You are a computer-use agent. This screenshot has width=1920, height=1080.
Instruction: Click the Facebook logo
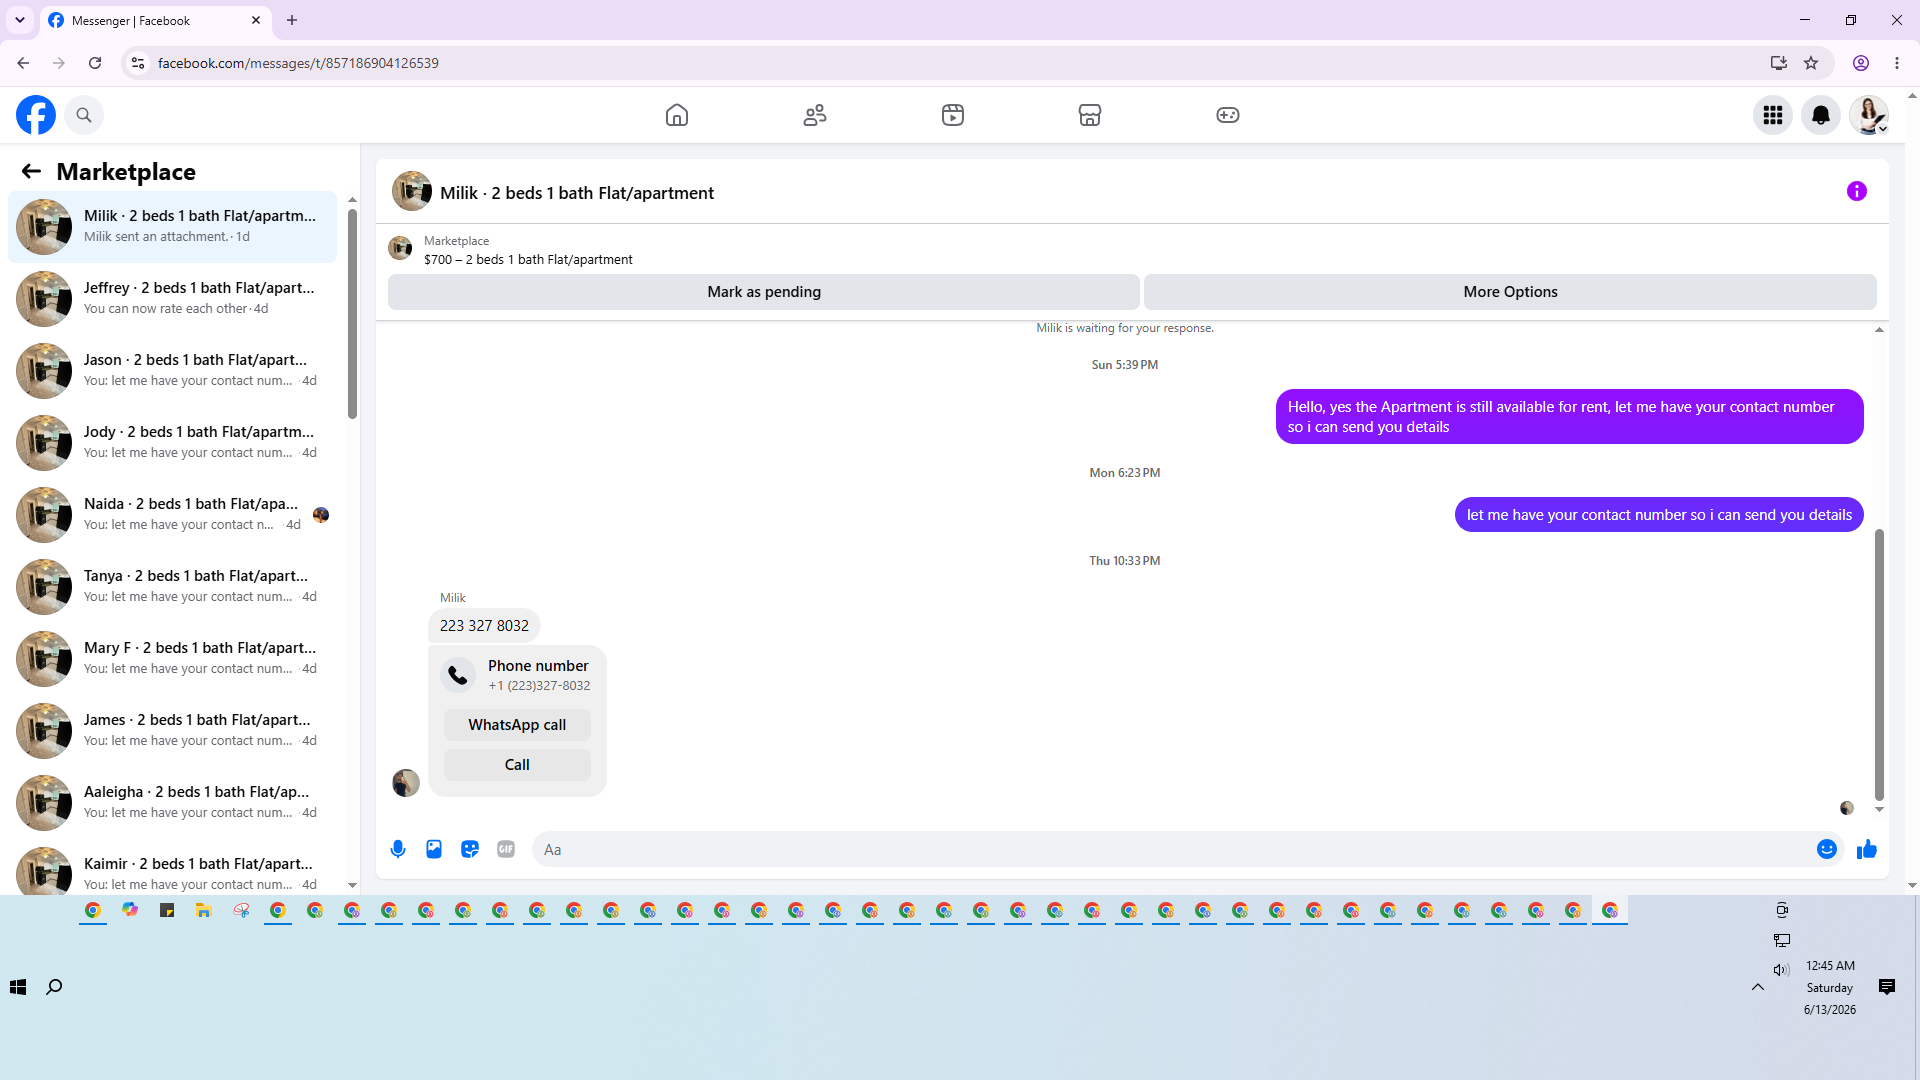[x=36, y=115]
